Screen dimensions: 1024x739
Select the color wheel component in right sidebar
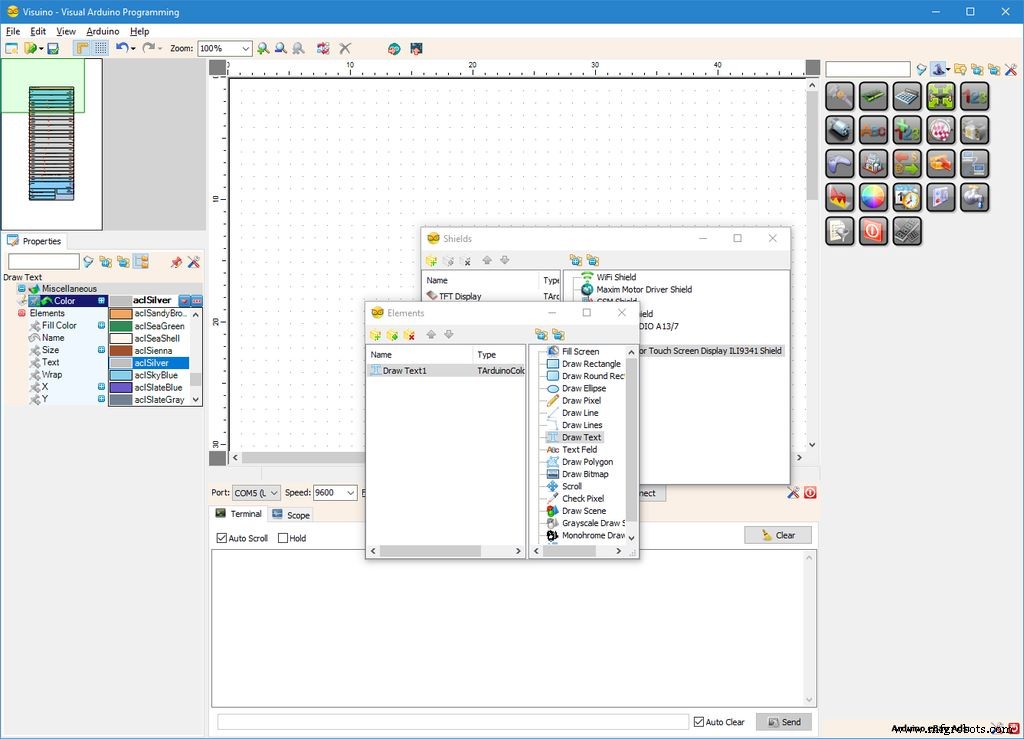pyautogui.click(x=873, y=197)
